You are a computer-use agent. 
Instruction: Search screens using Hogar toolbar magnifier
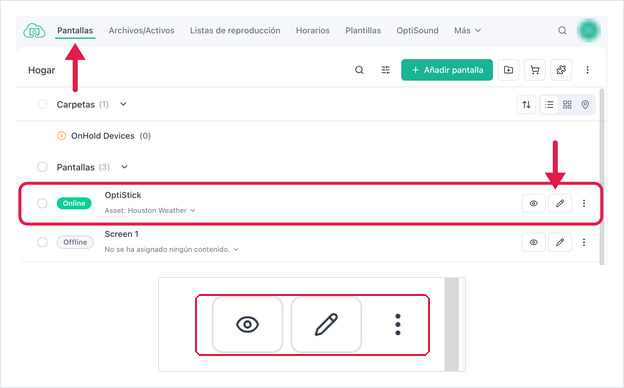(x=359, y=70)
